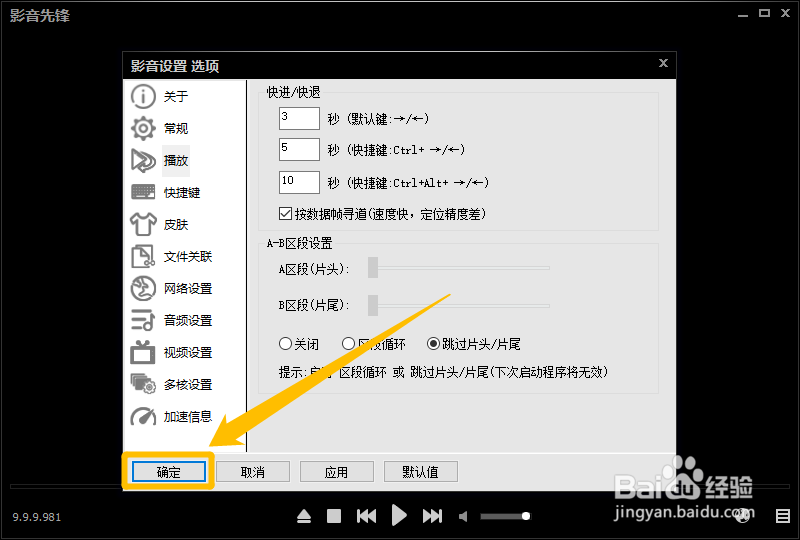
Task: Toggle 按数据帧寻道 checkbox
Action: click(x=285, y=214)
